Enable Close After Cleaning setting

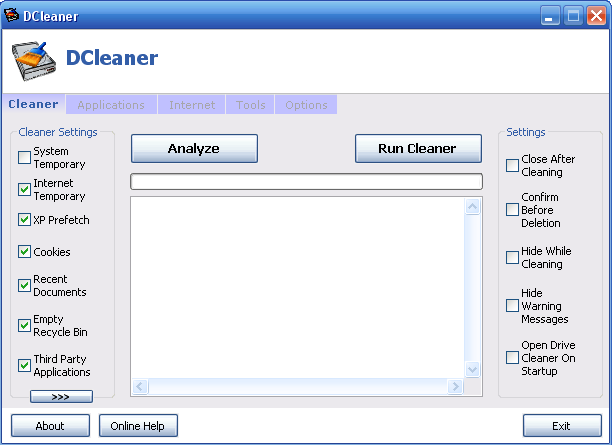point(512,166)
